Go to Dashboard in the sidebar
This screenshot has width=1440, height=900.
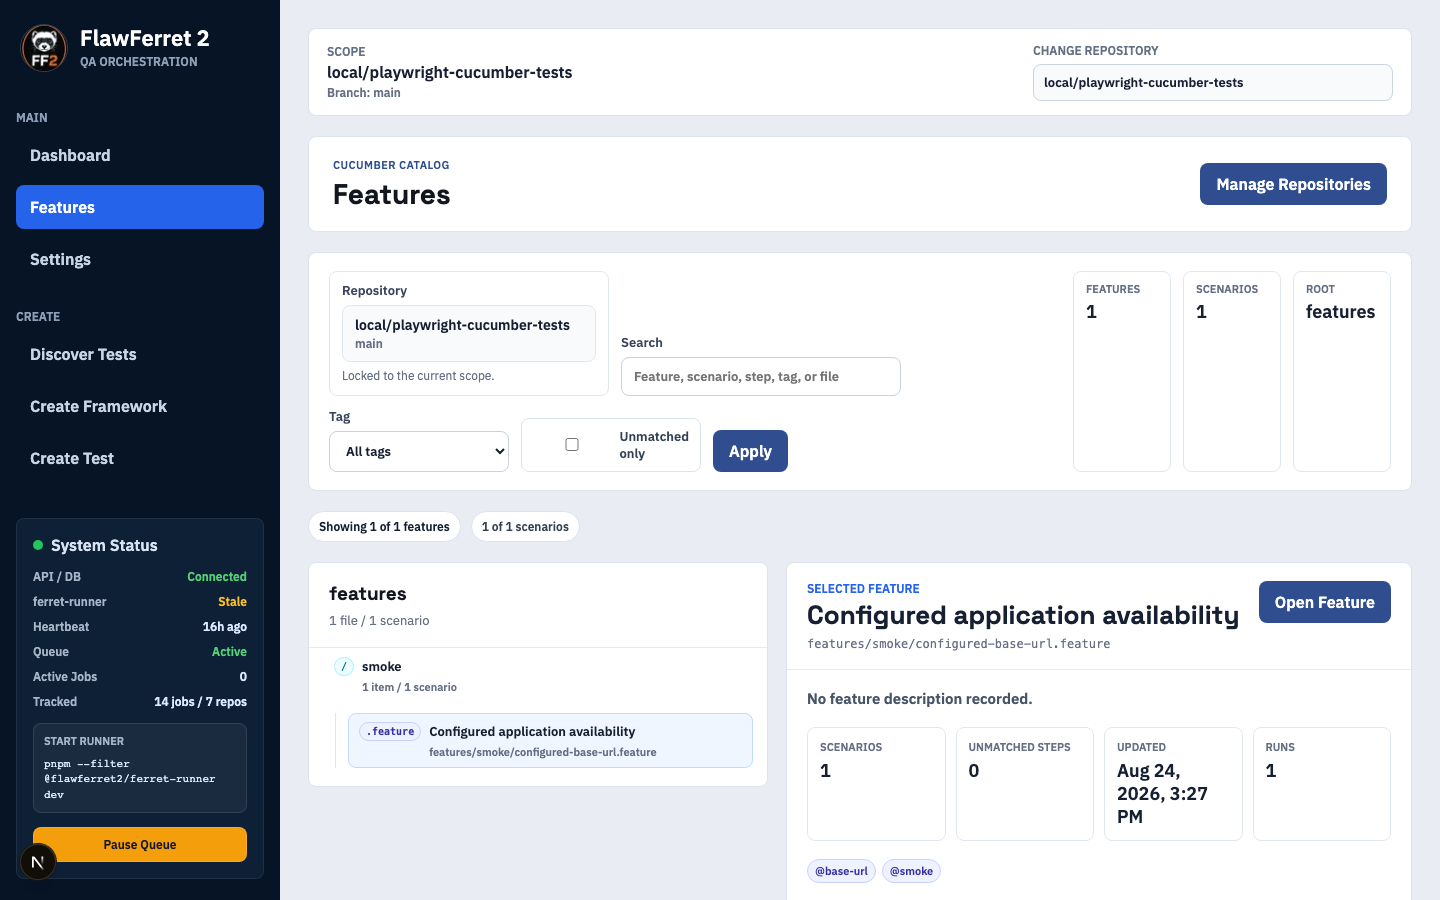click(140, 155)
